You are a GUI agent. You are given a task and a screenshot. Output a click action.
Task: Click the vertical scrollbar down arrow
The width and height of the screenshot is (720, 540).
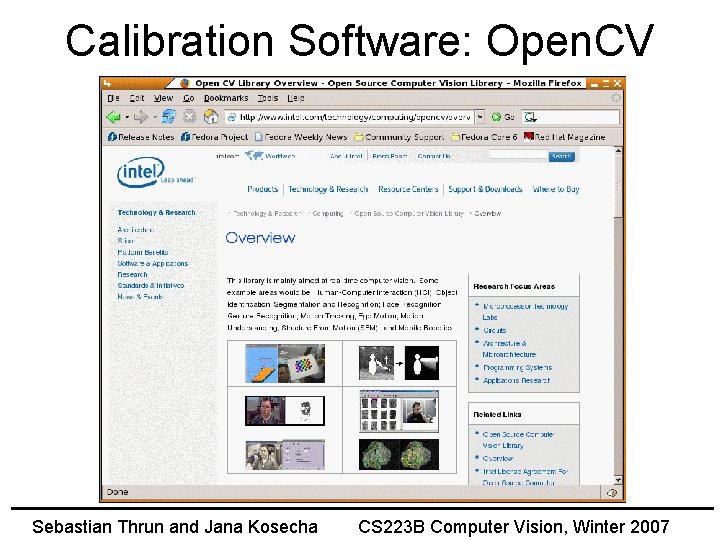[618, 480]
